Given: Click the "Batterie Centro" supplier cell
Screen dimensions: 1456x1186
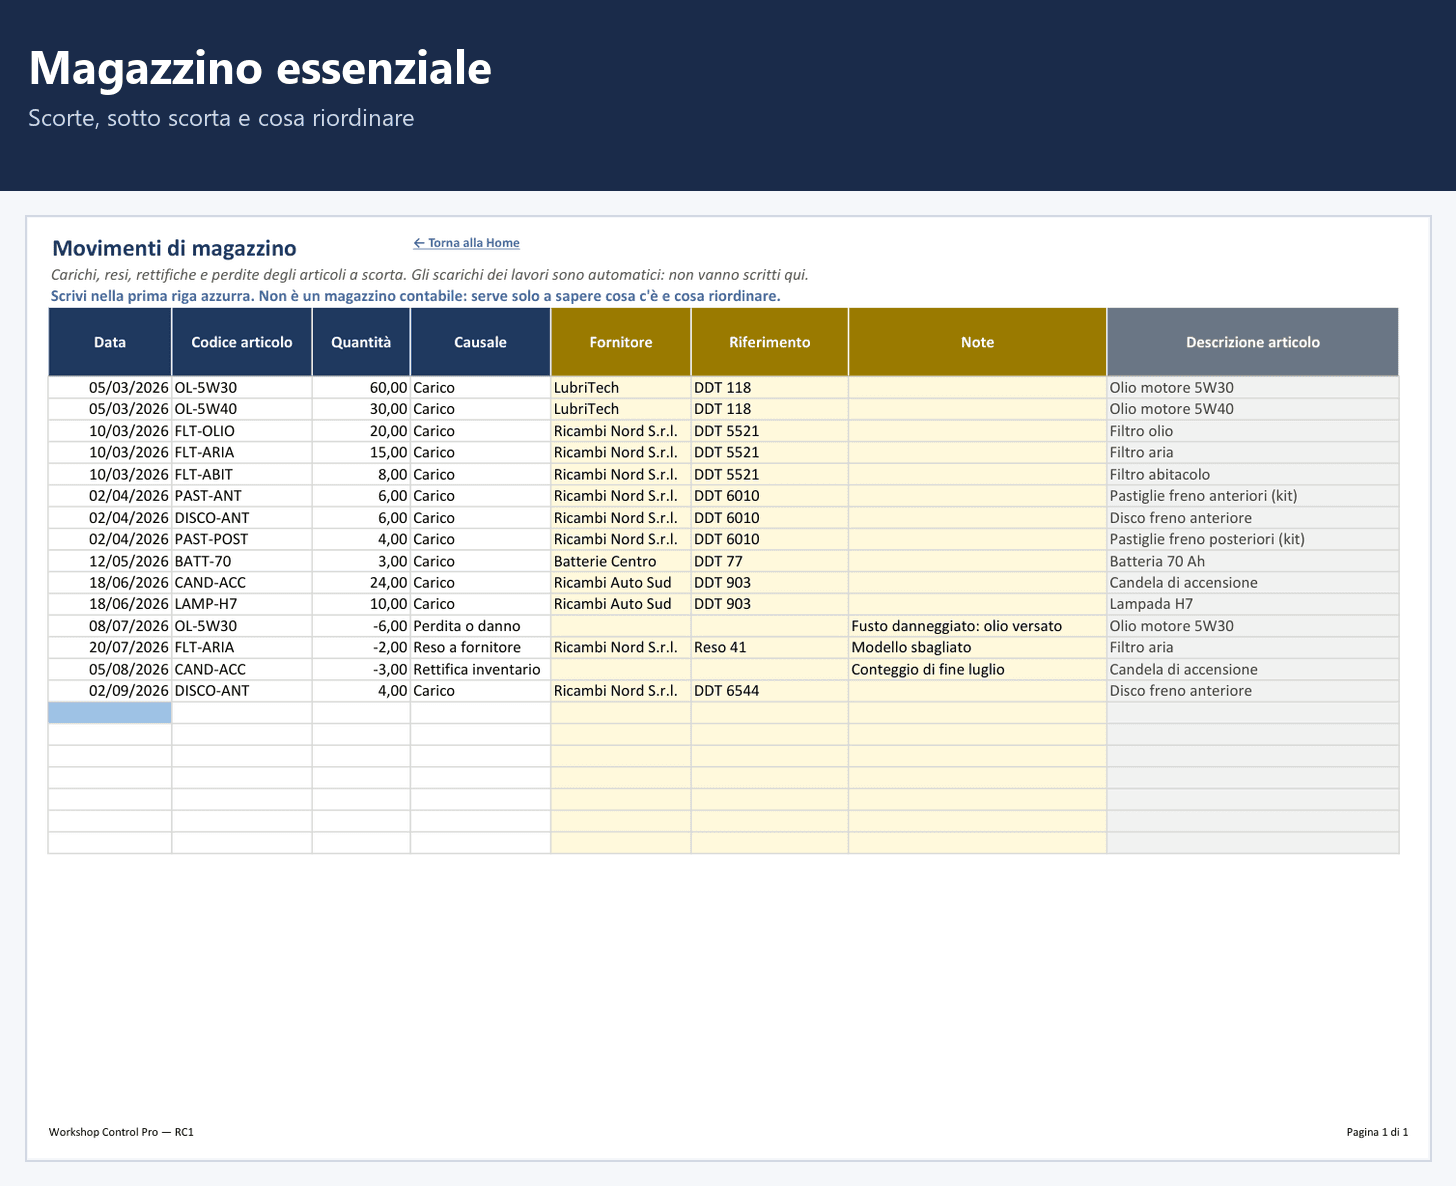Looking at the screenshot, I should (x=620, y=561).
